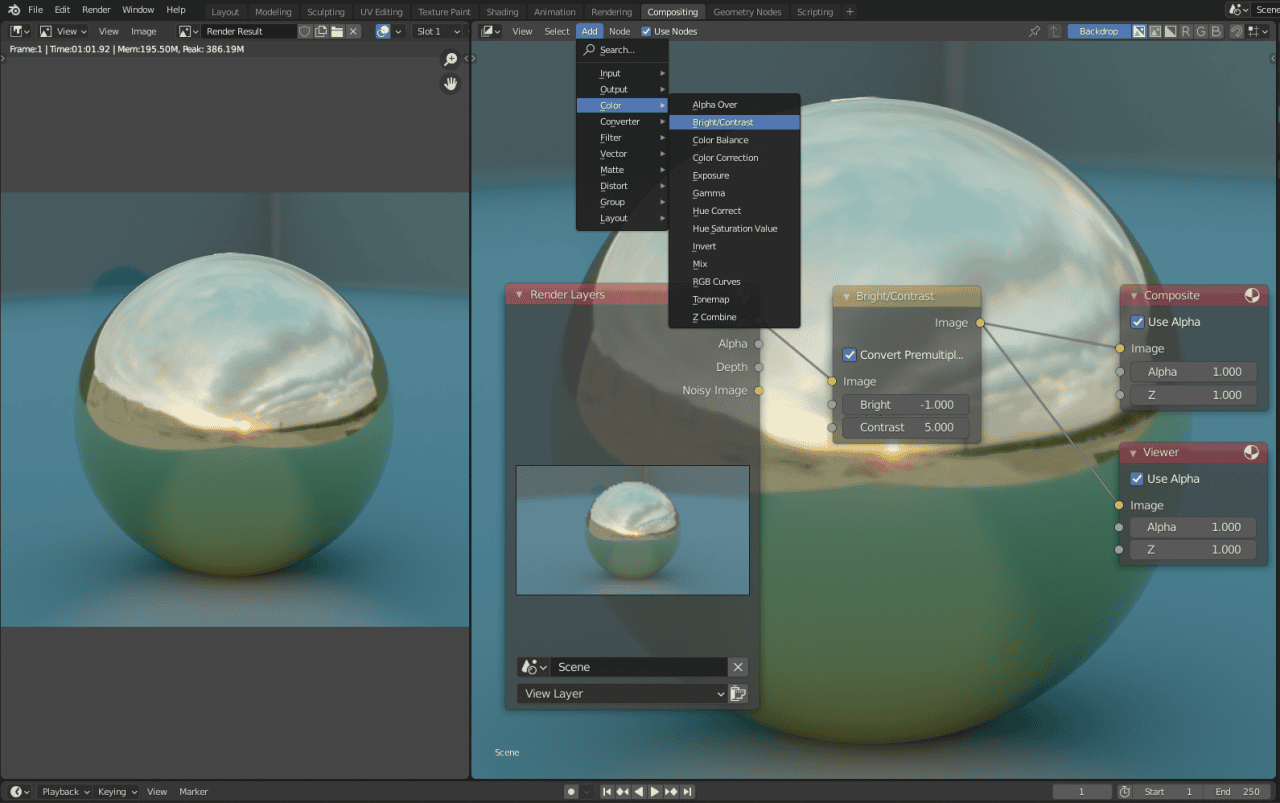
Task: Show backdrop color and alpha channel
Action: click(x=1155, y=31)
